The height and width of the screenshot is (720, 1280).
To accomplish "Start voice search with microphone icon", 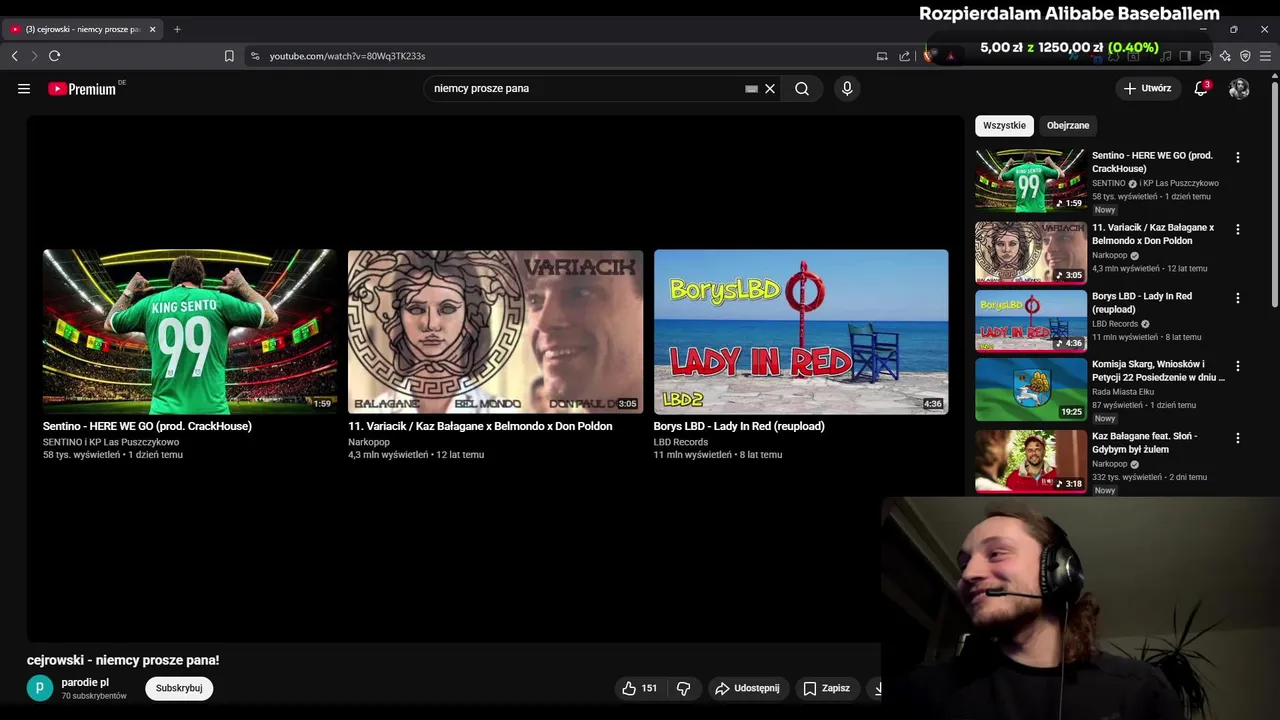I will pos(847,89).
